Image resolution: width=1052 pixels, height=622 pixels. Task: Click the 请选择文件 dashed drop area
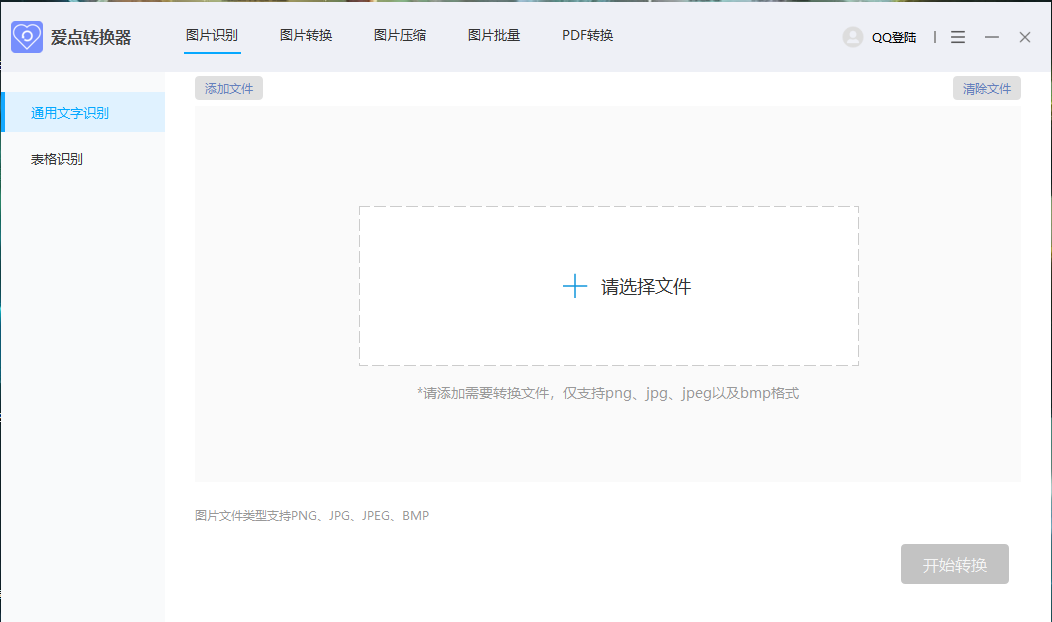pos(608,286)
